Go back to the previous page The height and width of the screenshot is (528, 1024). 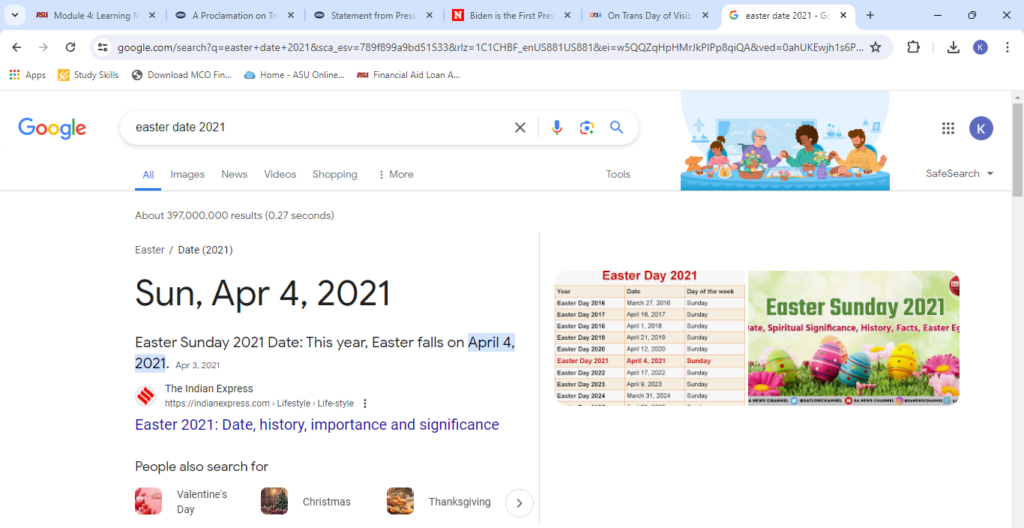pyautogui.click(x=17, y=47)
